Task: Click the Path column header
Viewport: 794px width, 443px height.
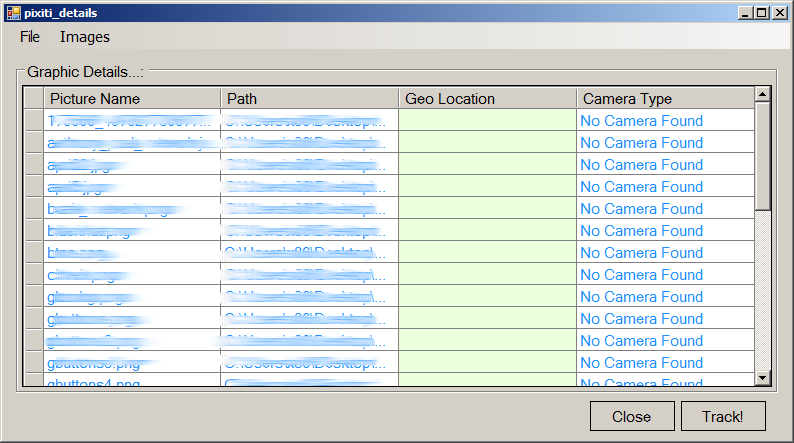Action: [309, 98]
